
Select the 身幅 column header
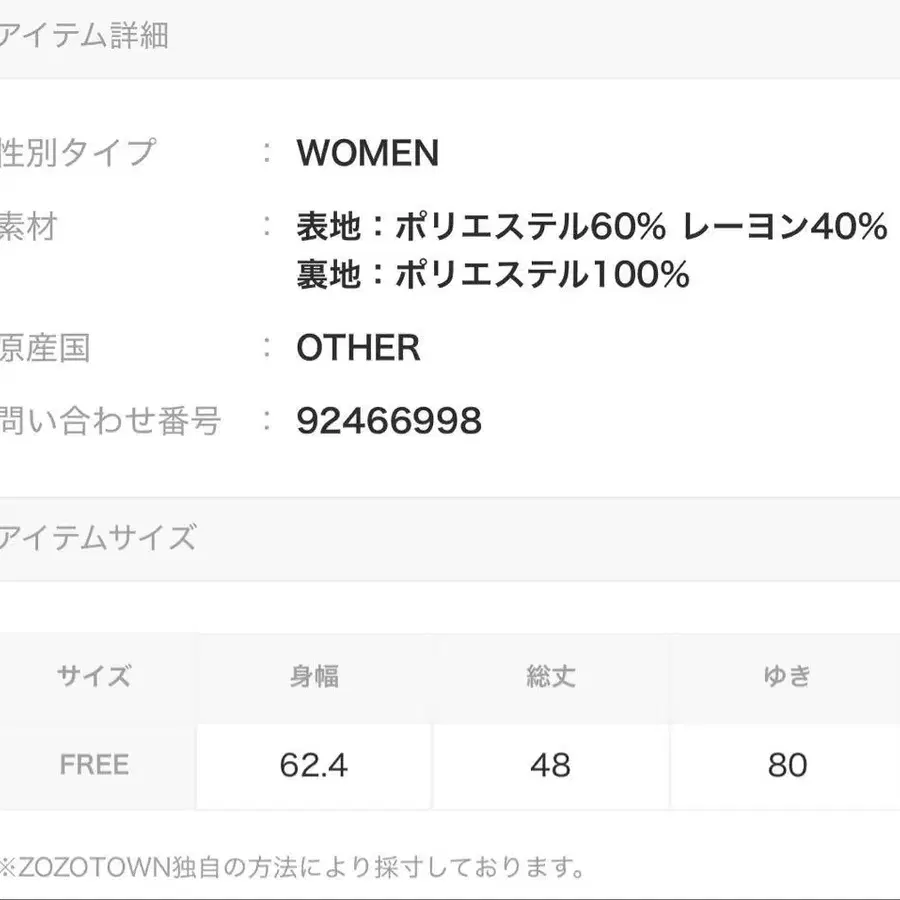(314, 676)
